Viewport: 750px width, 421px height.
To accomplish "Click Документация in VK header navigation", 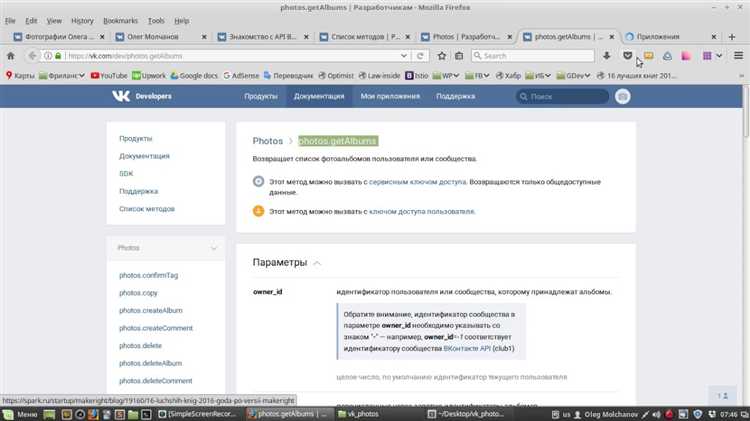I will pos(319,96).
